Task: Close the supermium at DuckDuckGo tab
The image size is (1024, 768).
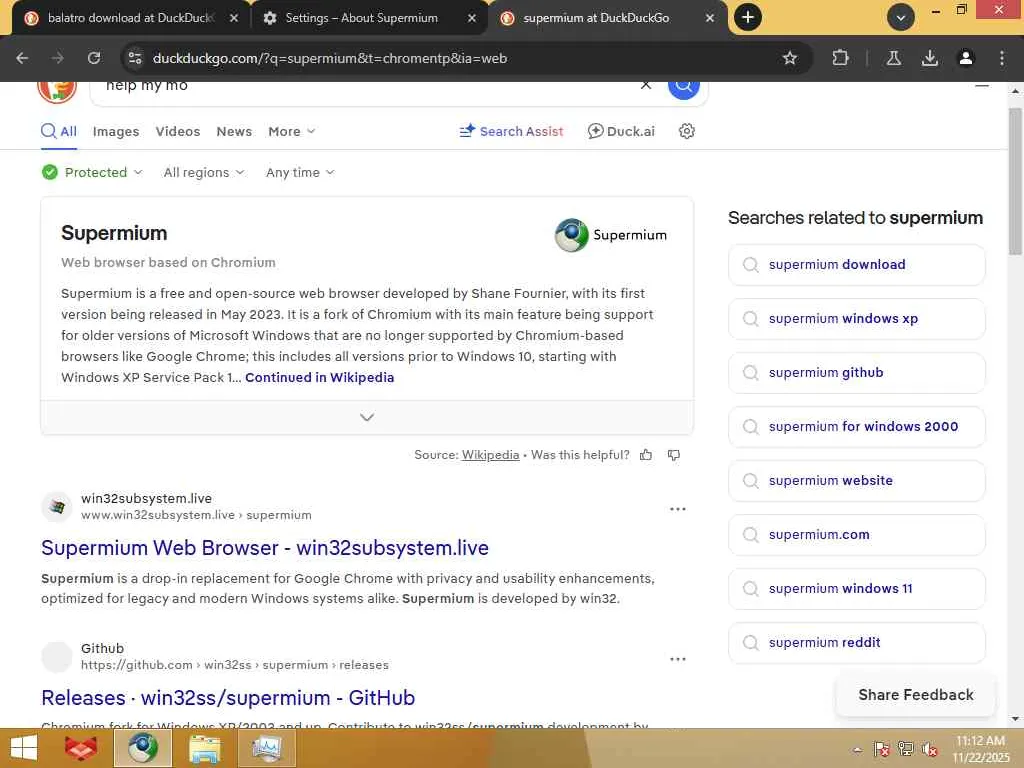Action: 710,18
